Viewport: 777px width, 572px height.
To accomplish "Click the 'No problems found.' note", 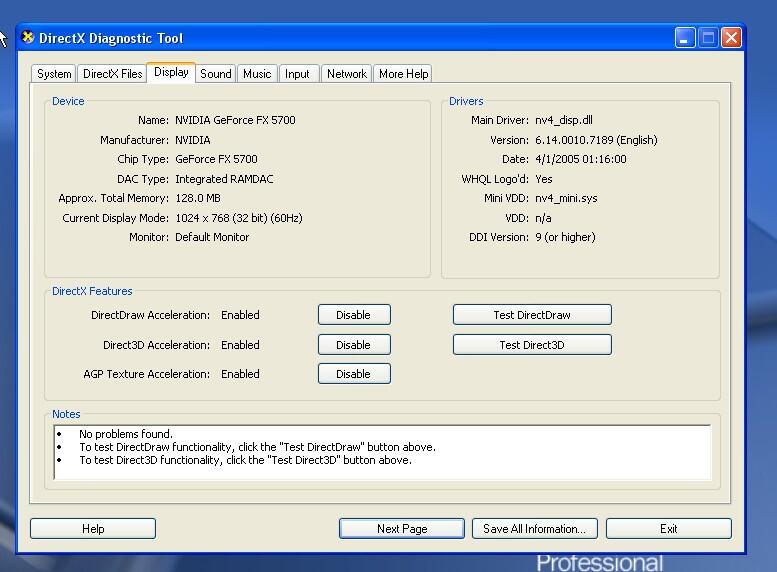I will 126,434.
